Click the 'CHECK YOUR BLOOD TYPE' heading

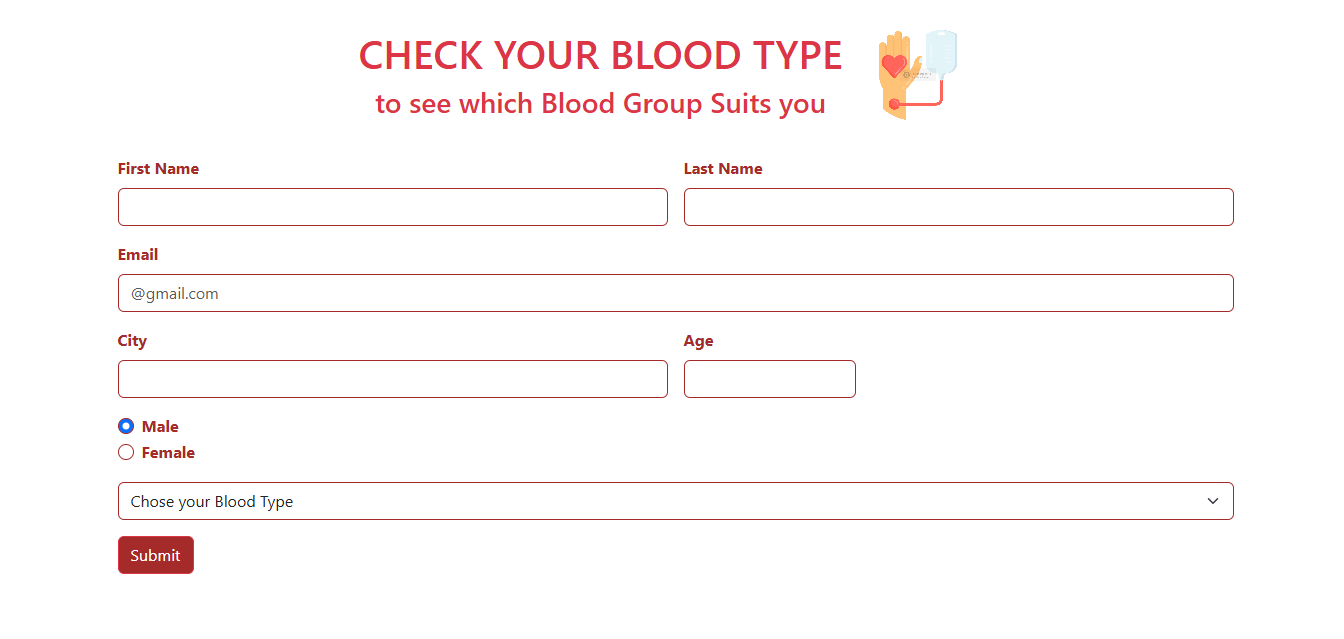[600, 55]
